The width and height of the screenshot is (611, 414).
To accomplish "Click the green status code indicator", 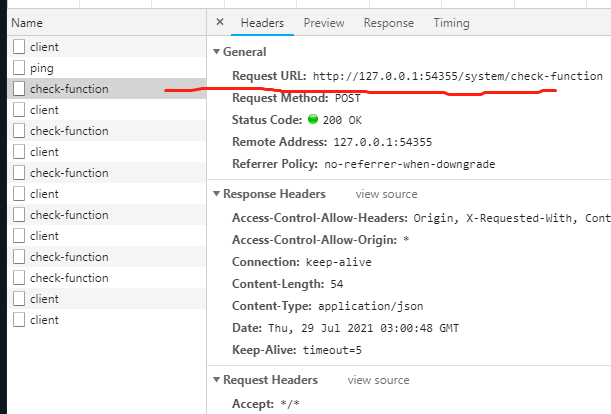I will (x=313, y=120).
